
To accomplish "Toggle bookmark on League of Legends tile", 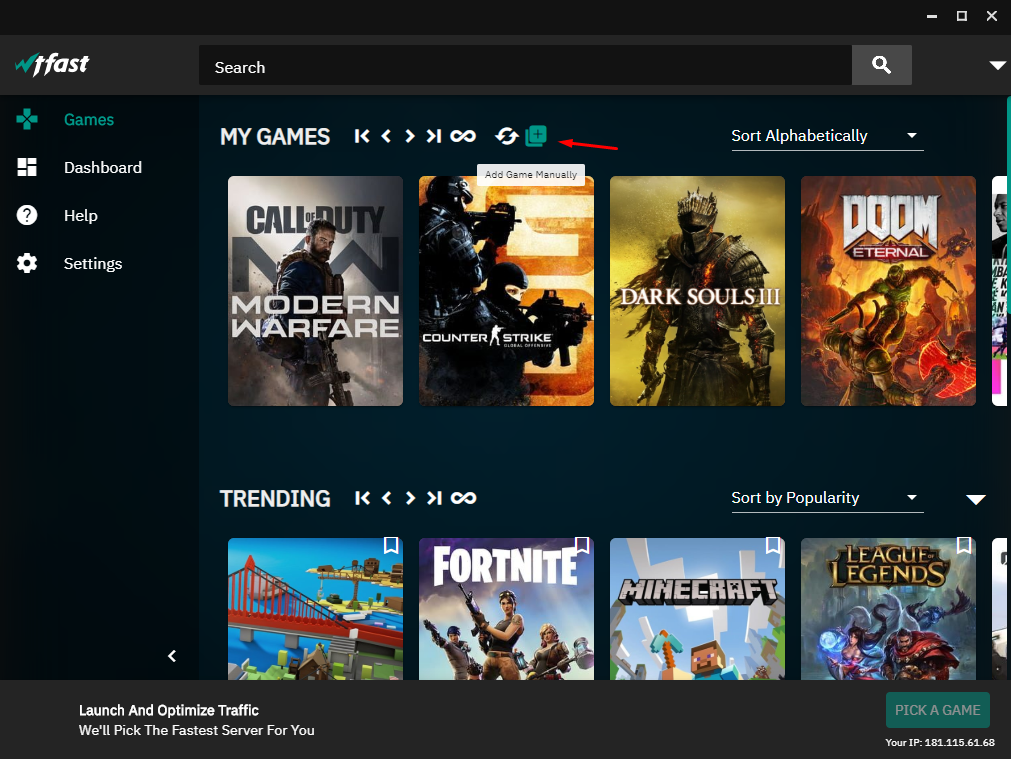I will (964, 545).
